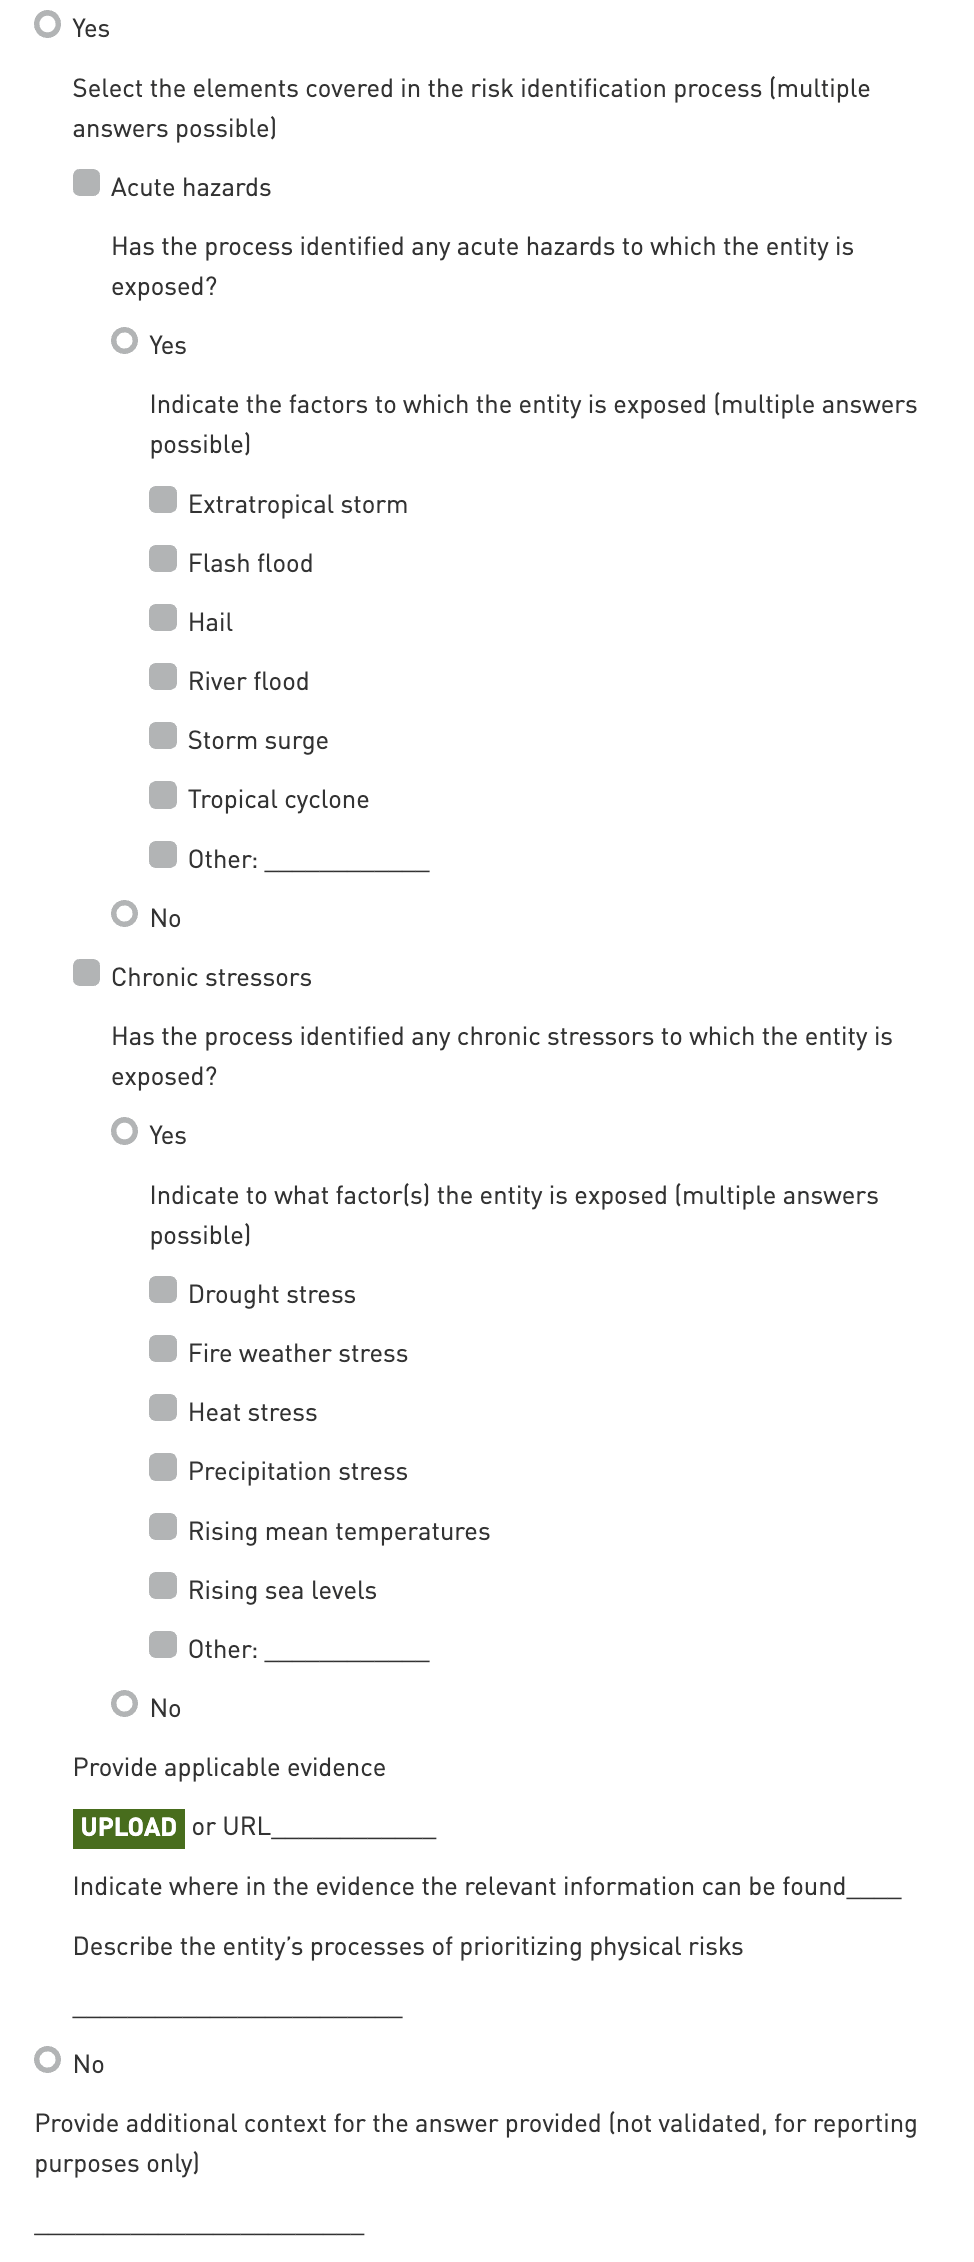This screenshot has height=2262, width=974.
Task: Click the URL input field
Action: (x=354, y=1827)
